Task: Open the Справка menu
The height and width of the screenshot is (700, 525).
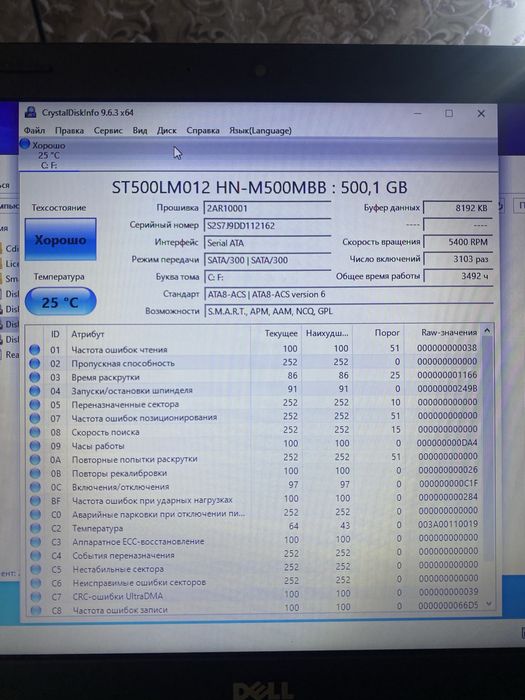Action: coord(203,130)
